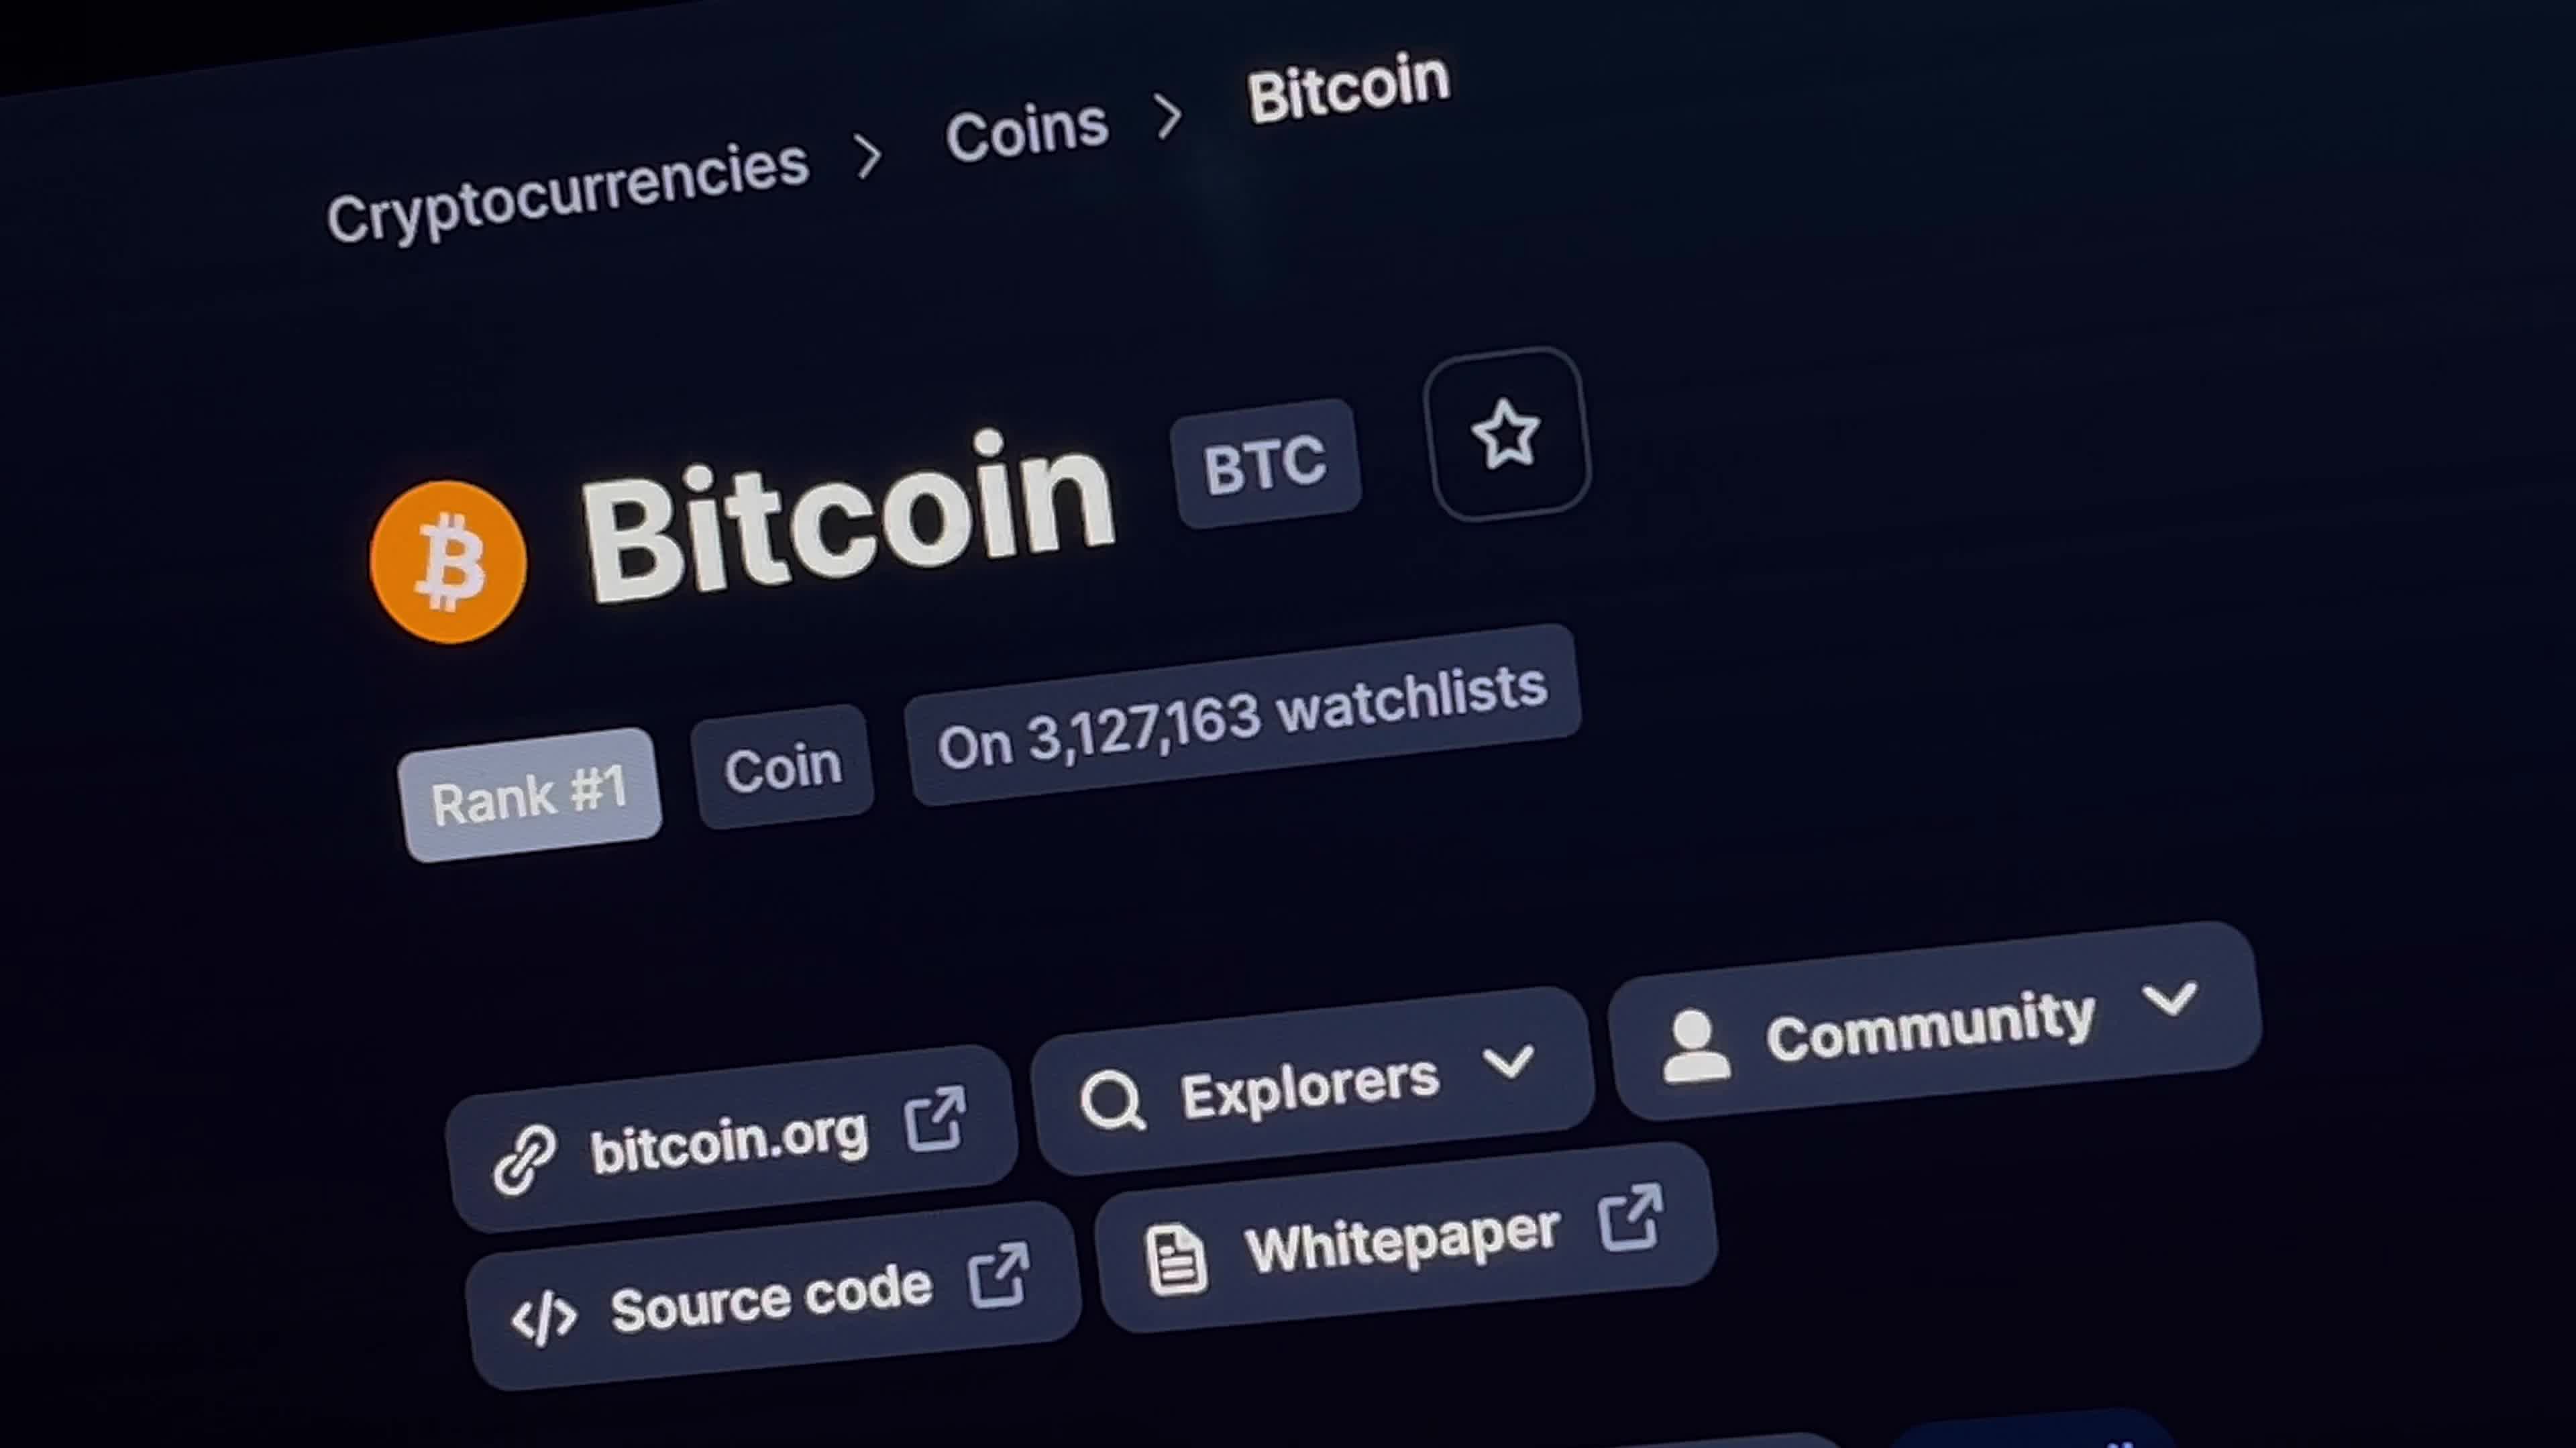Click the orange Bitcoin logo icon
Viewport: 2576px width, 1448px height.
[448, 561]
